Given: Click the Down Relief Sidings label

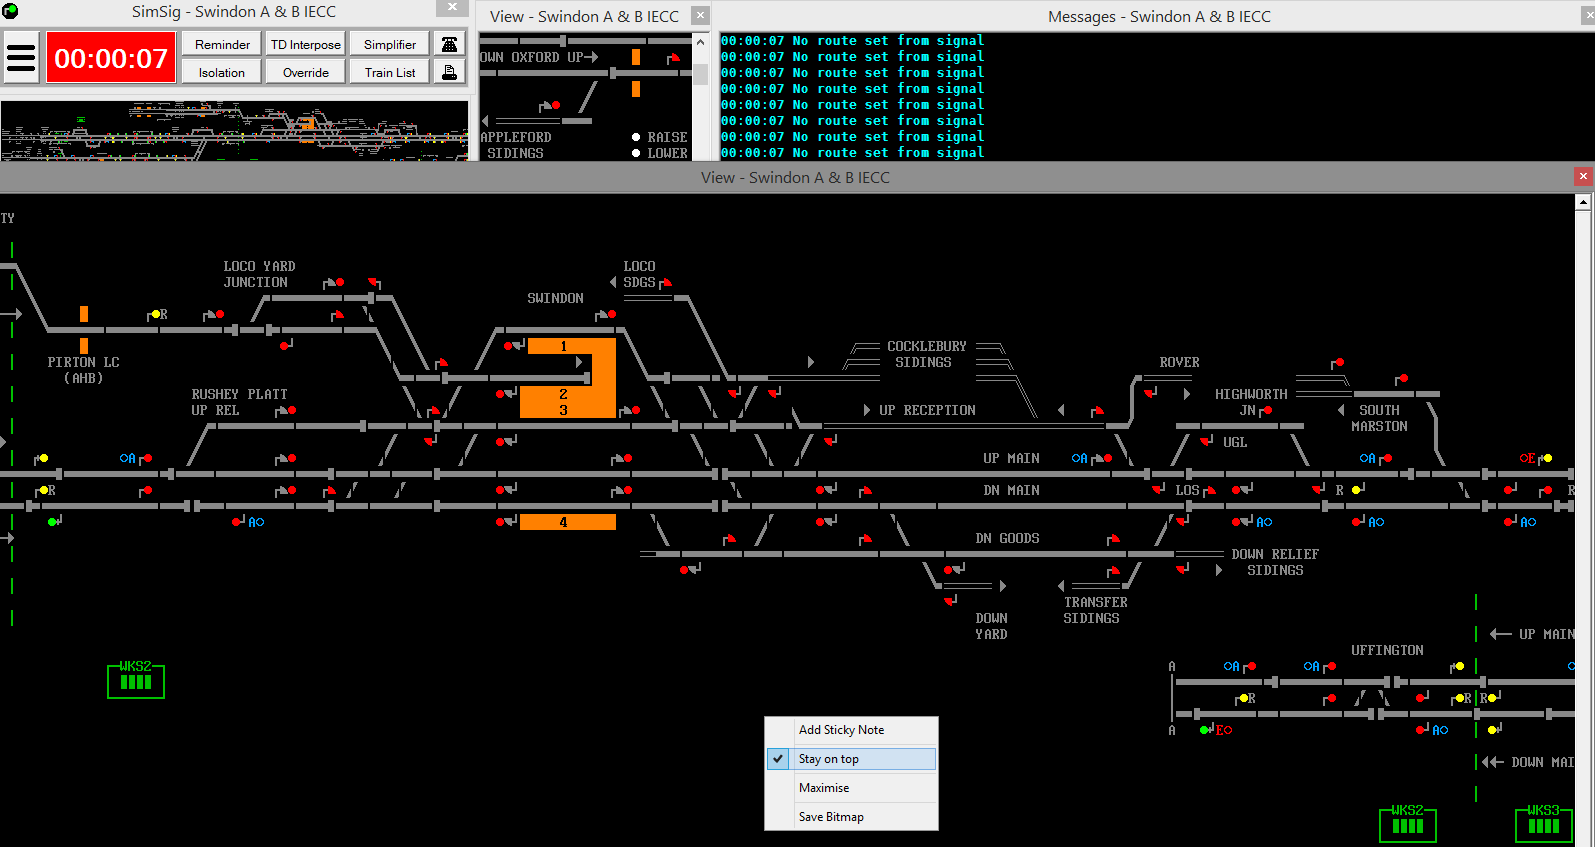Looking at the screenshot, I should coord(1275,562).
